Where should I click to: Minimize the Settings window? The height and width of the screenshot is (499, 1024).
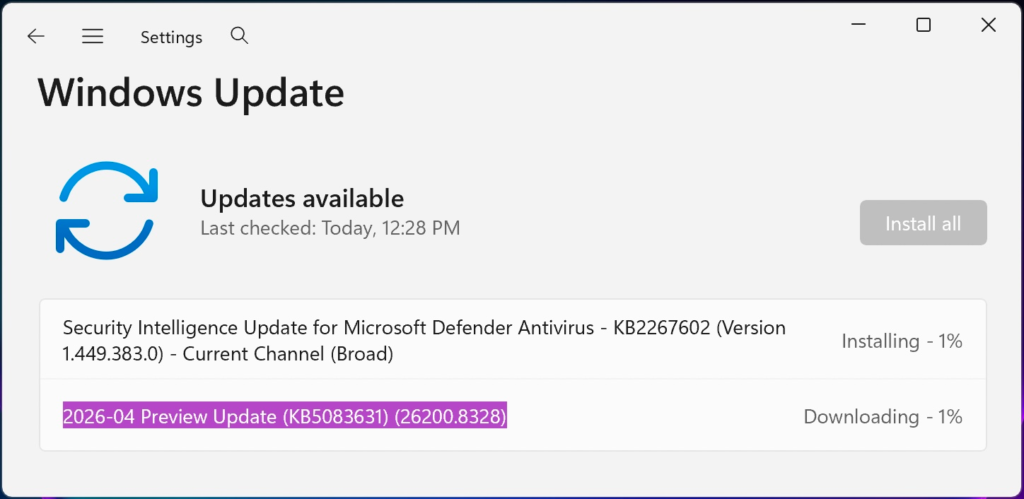[x=859, y=25]
